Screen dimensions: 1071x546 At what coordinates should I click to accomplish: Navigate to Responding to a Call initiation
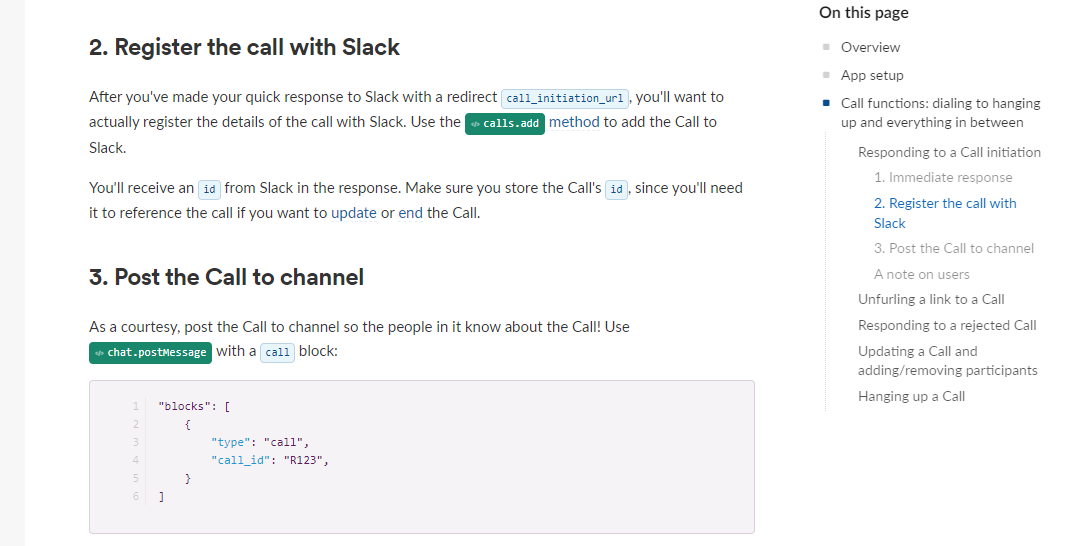[x=949, y=152]
